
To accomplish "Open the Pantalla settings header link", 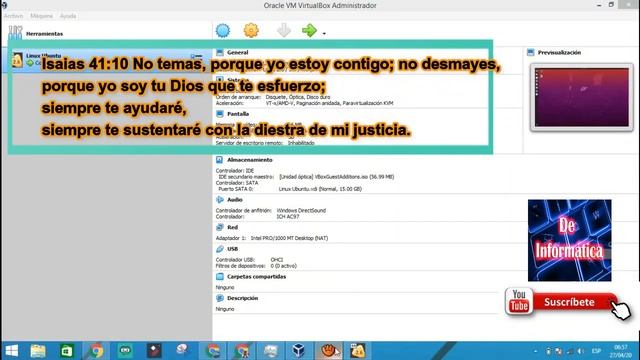I will tap(238, 114).
